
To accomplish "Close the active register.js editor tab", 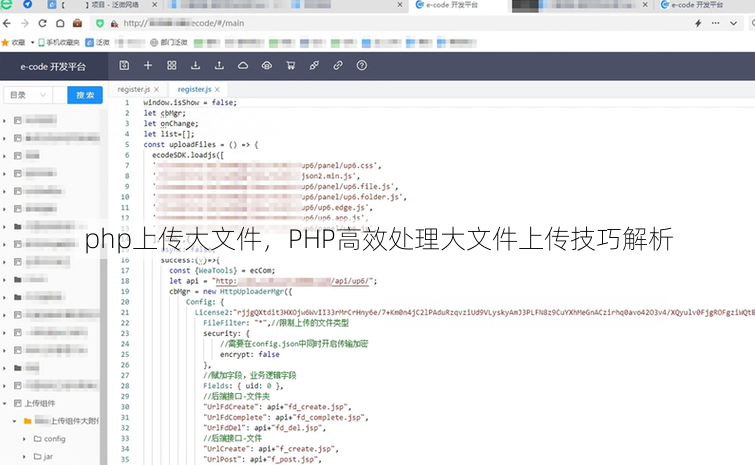I will (217, 90).
